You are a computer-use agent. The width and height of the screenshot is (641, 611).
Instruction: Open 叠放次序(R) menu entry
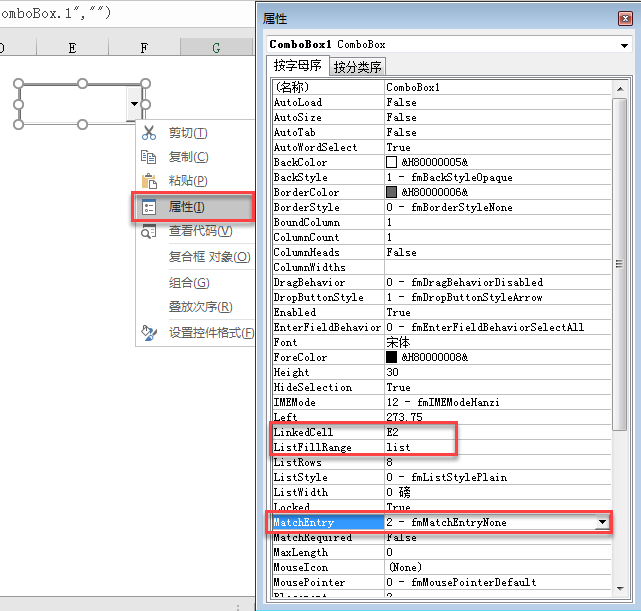pos(200,307)
